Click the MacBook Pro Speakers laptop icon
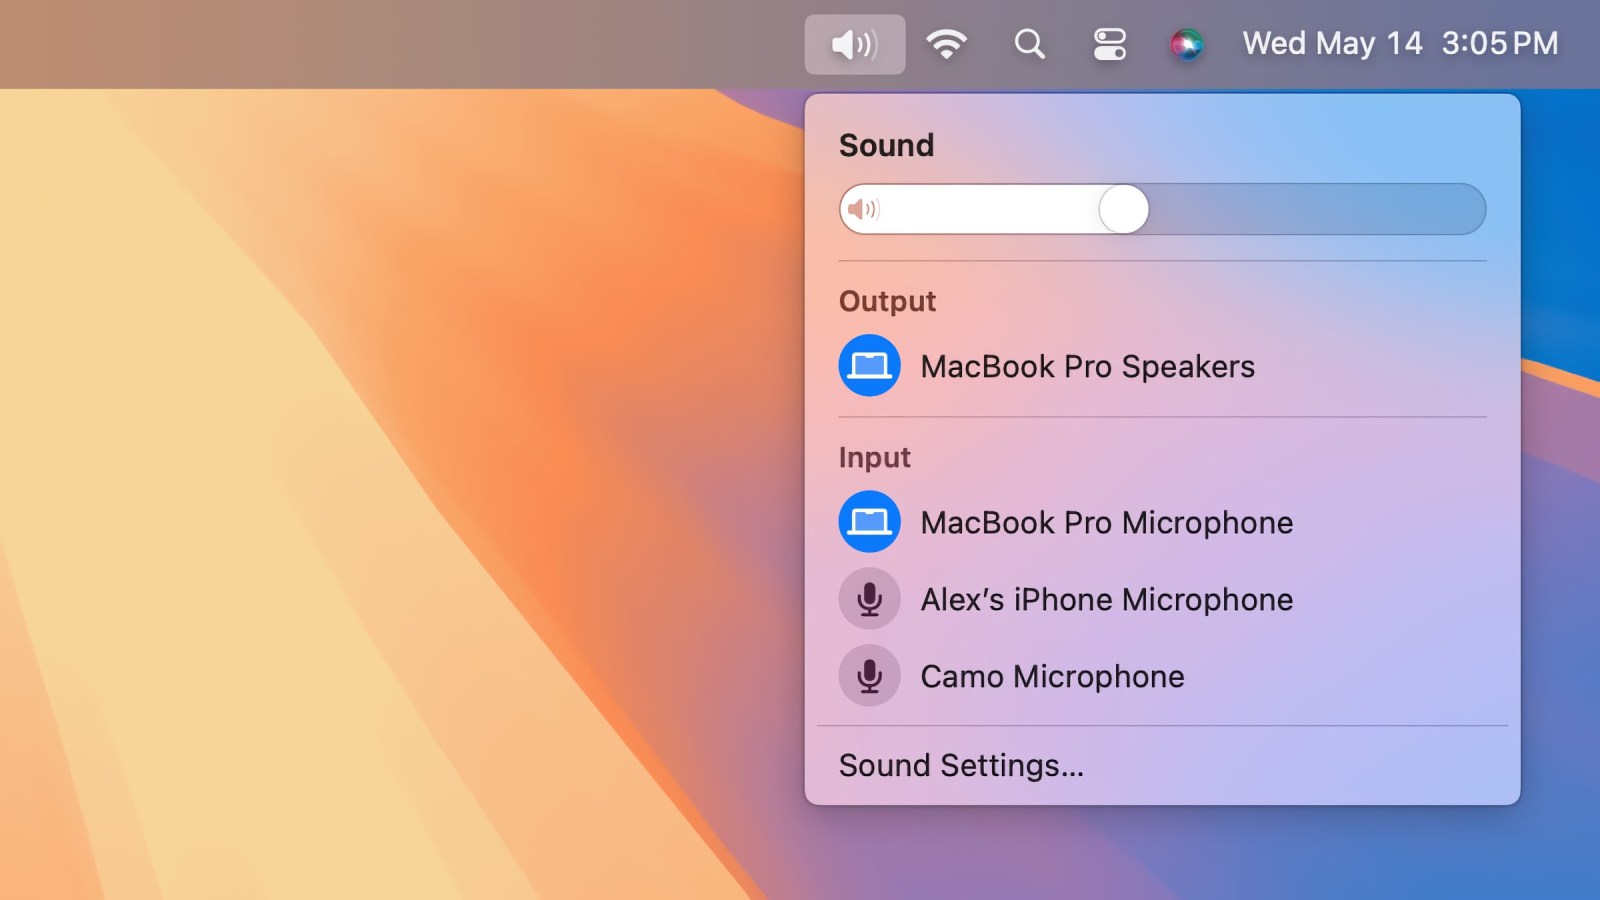The width and height of the screenshot is (1600, 900). (x=869, y=366)
